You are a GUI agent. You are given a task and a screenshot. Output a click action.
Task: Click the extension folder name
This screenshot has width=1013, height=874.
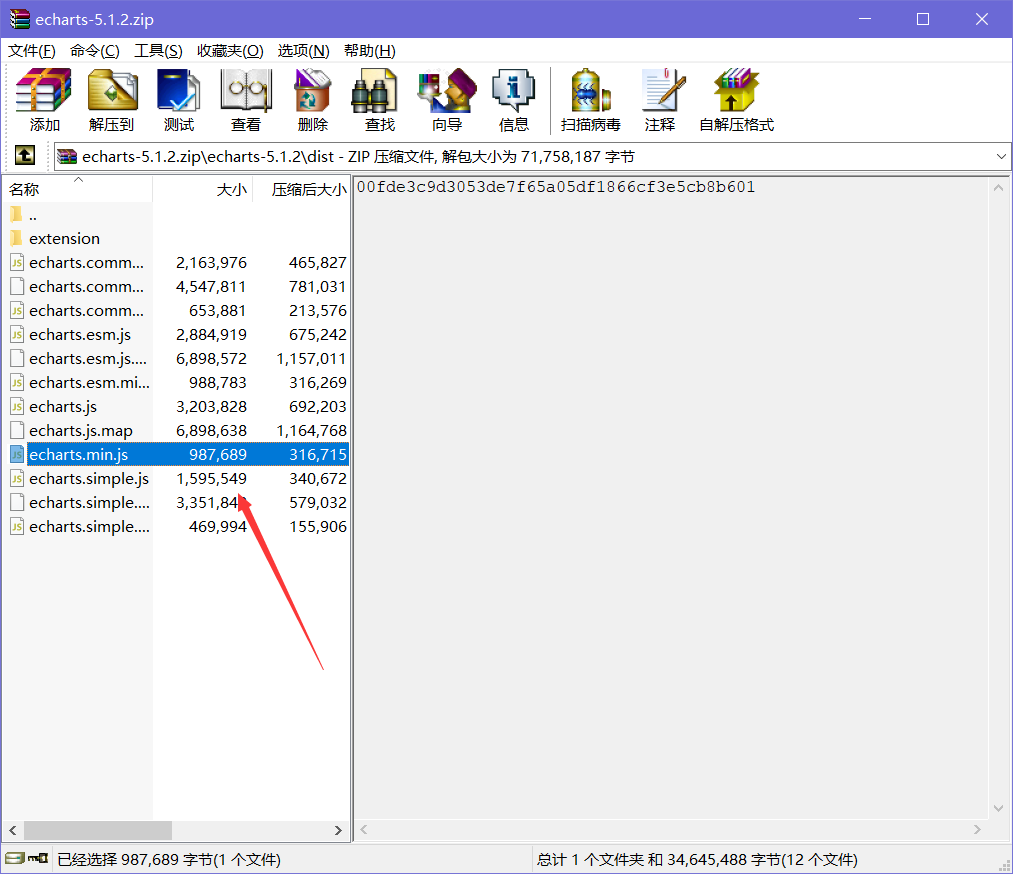65,238
